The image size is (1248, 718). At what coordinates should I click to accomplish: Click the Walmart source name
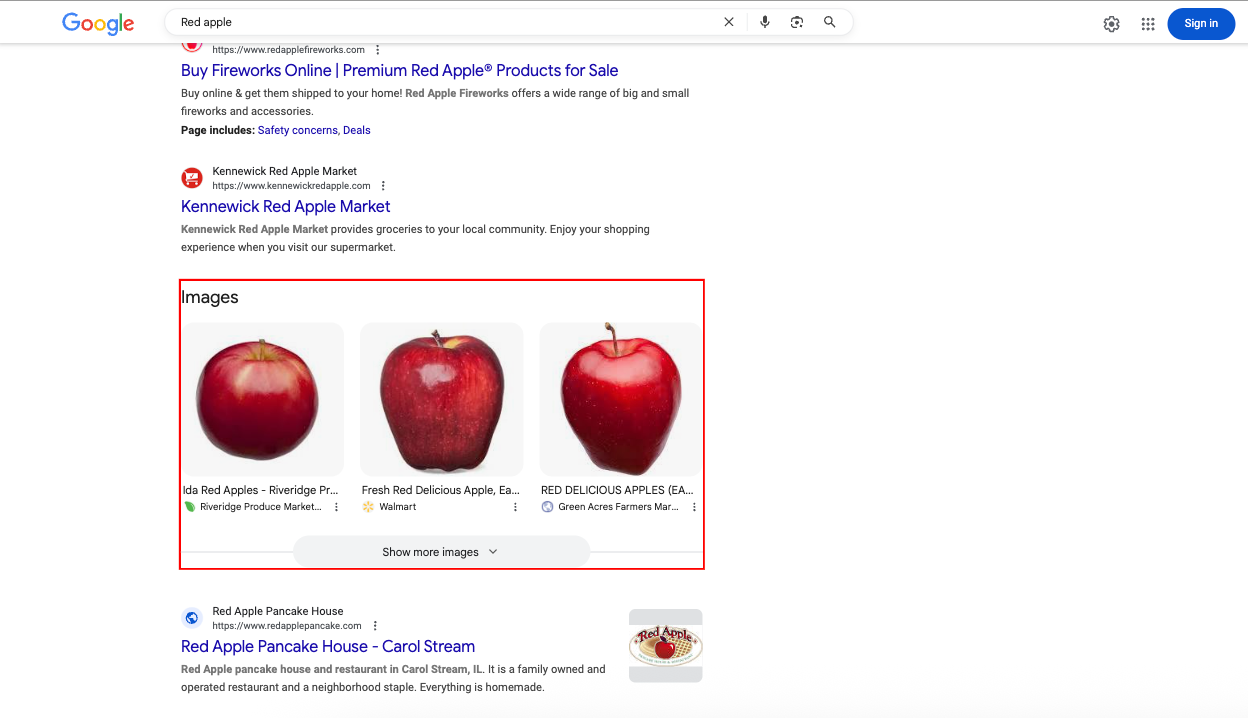[398, 507]
